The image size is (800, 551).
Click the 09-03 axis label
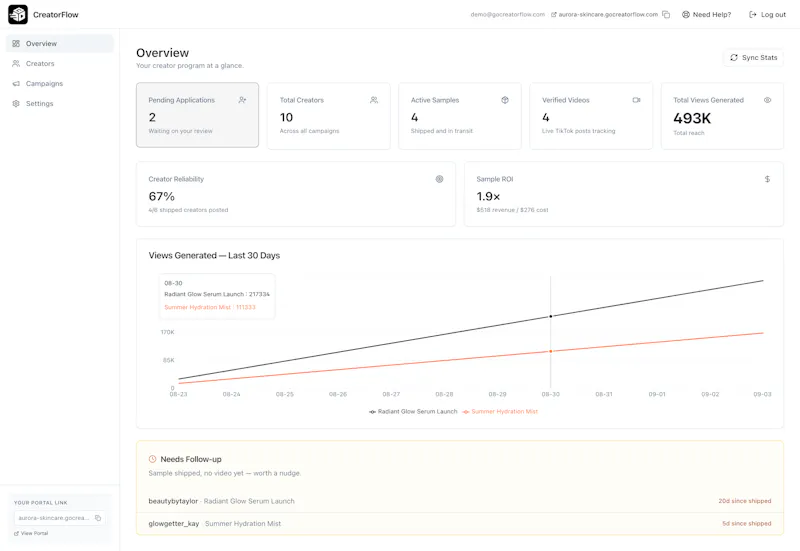(762, 394)
